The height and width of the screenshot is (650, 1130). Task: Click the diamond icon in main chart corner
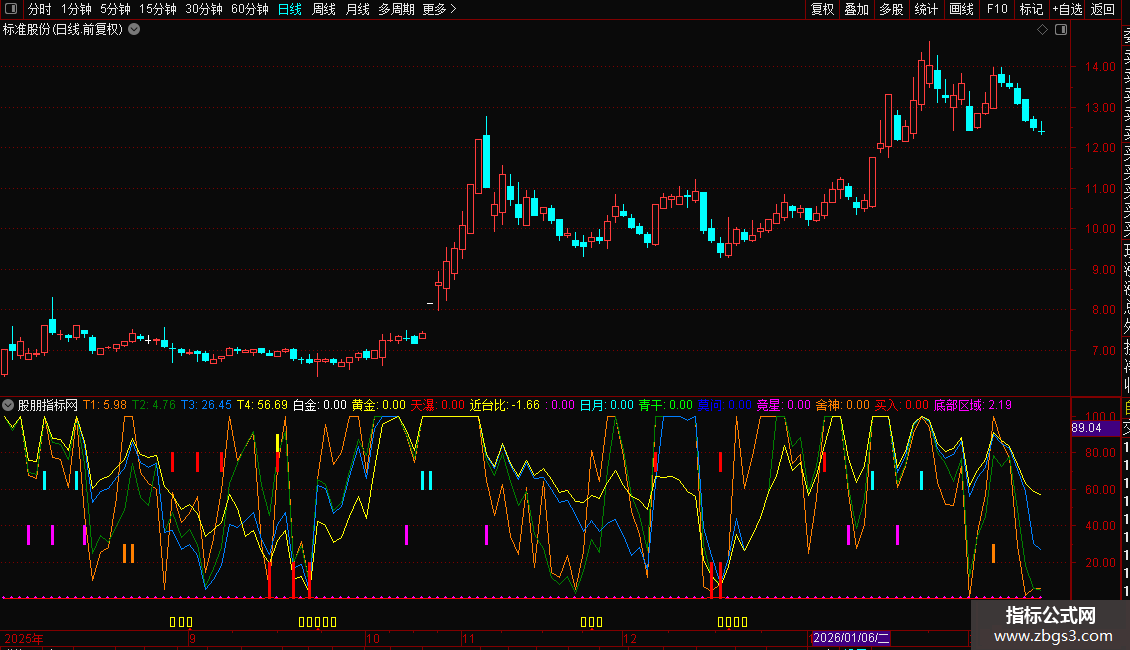(1042, 30)
